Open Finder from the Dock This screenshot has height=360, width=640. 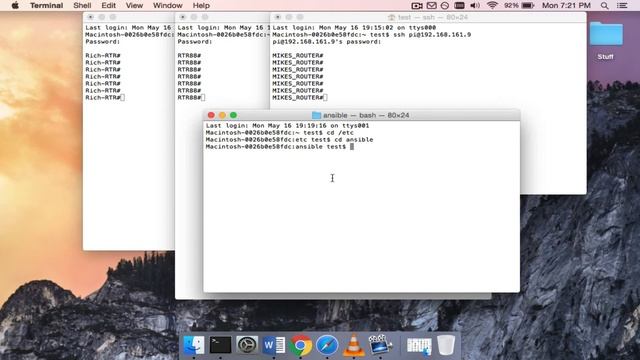click(194, 345)
